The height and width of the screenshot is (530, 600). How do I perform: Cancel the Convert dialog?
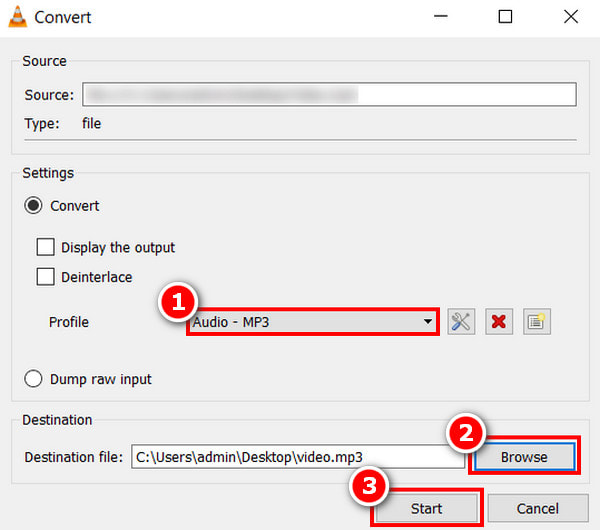tap(538, 508)
